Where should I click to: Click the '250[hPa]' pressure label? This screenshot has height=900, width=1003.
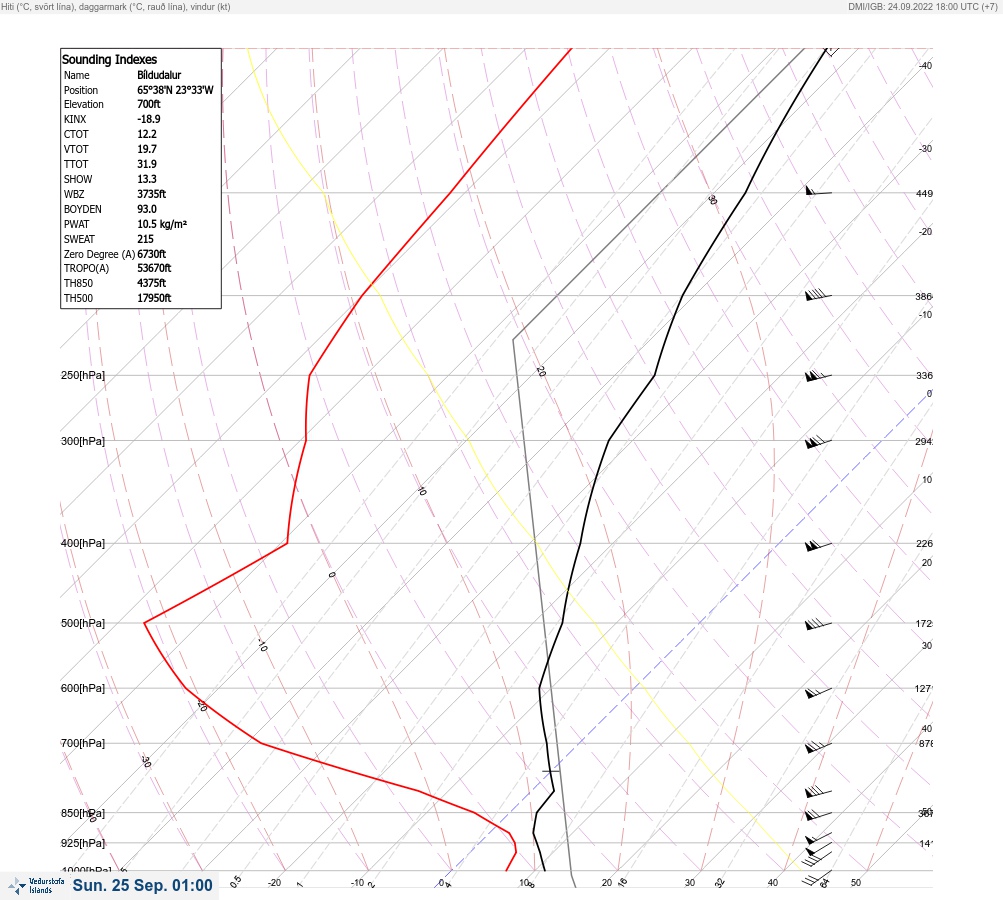pos(83,375)
